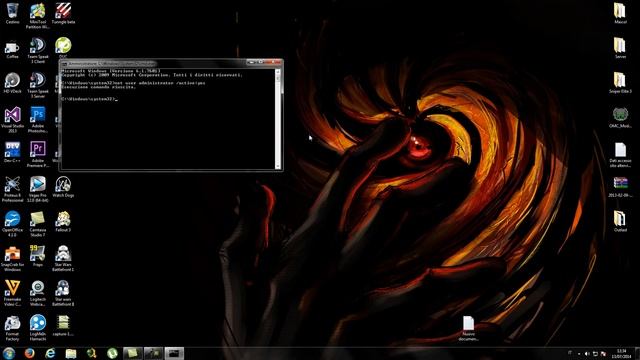Select the Logitech Webcam shortcut
The height and width of the screenshot is (360, 640).
coord(38,293)
